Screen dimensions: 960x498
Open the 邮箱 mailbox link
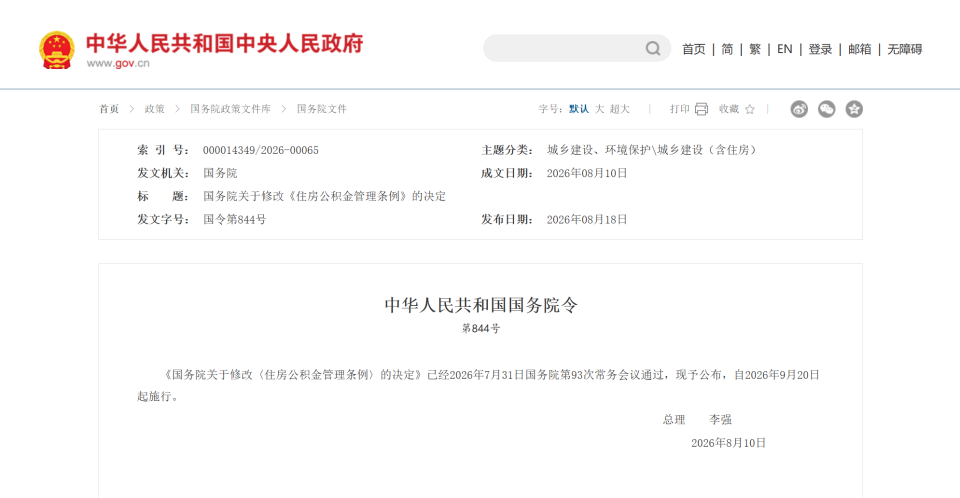point(860,49)
